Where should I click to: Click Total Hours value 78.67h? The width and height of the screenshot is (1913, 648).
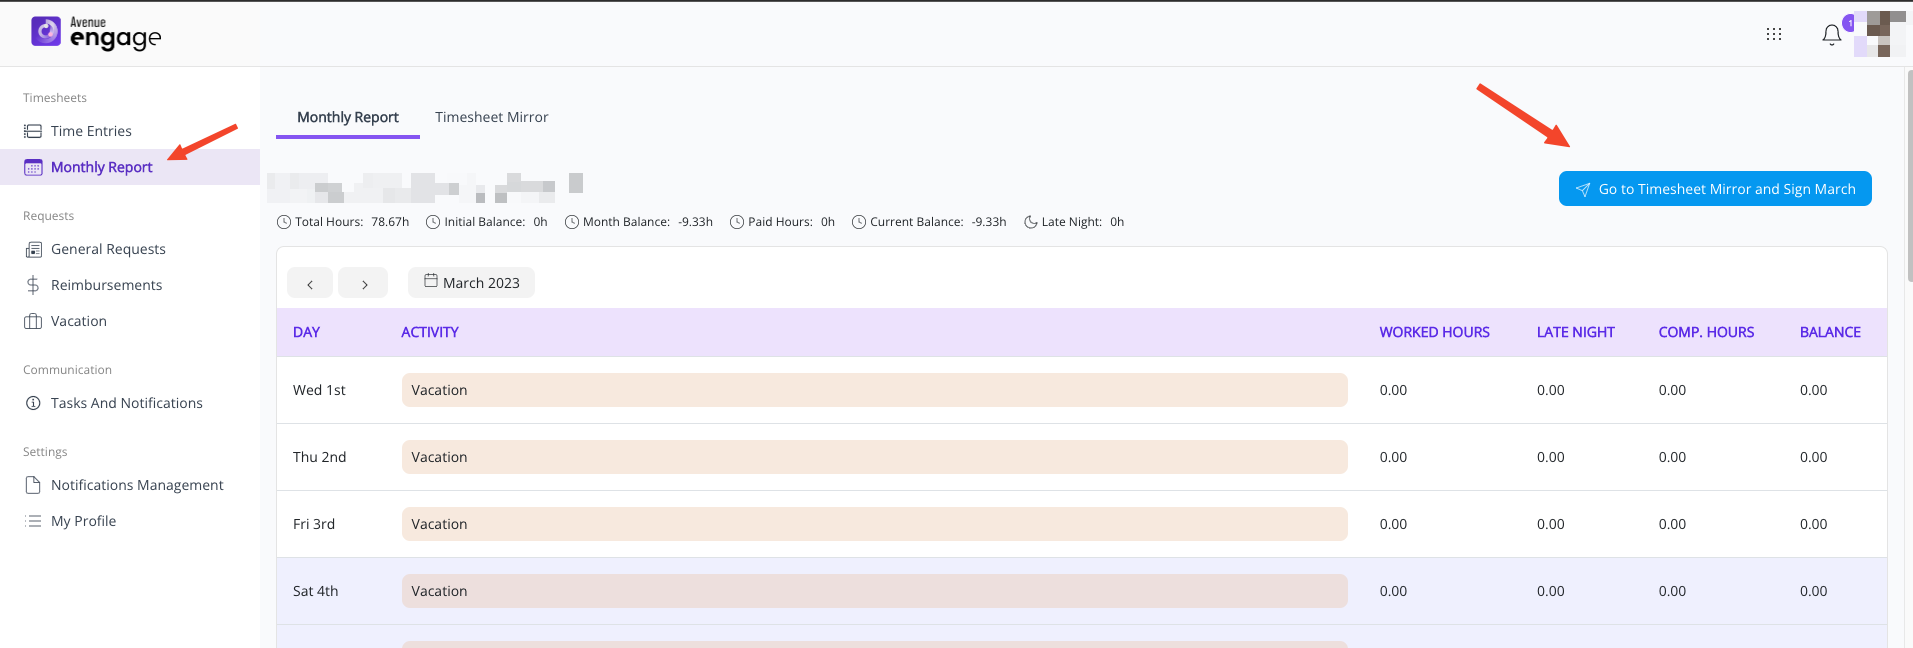click(390, 222)
